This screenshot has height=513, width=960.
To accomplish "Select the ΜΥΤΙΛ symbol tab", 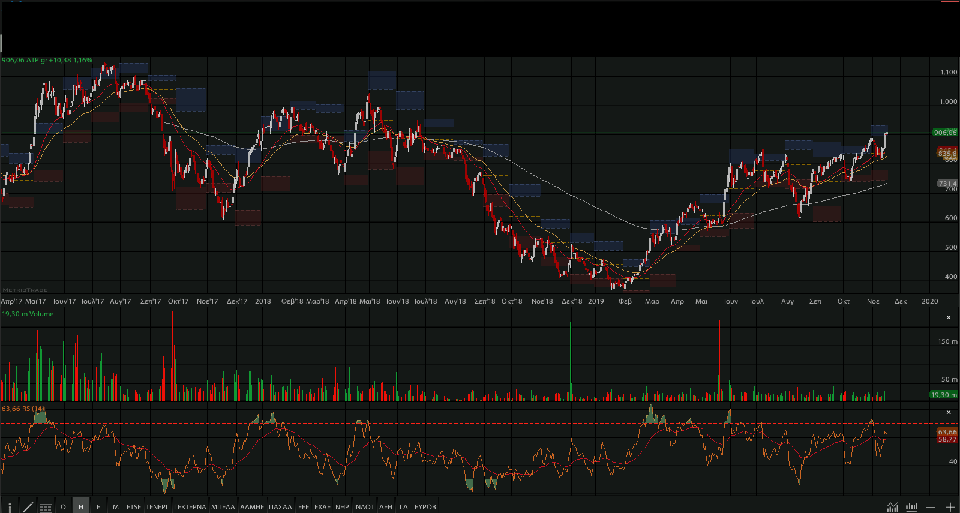I will (x=223, y=507).
